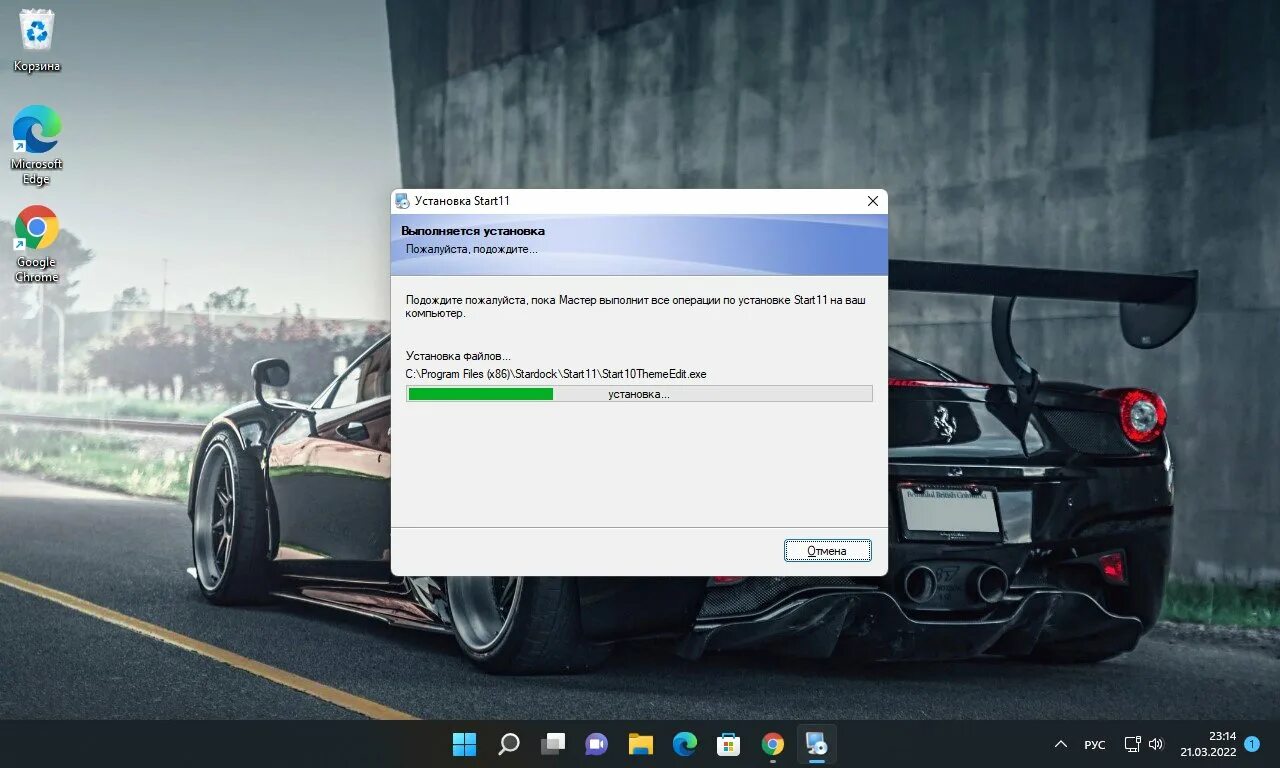Screen dimensions: 1280x768
Task: Show hidden icons tray chevron
Action: point(1061,745)
